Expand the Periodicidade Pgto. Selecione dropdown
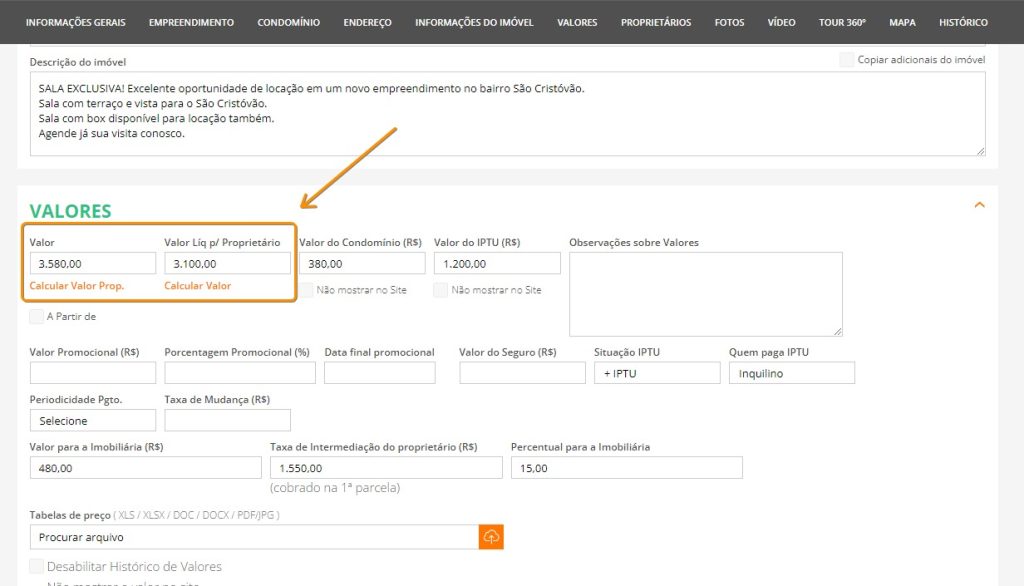This screenshot has height=586, width=1024. tap(93, 421)
